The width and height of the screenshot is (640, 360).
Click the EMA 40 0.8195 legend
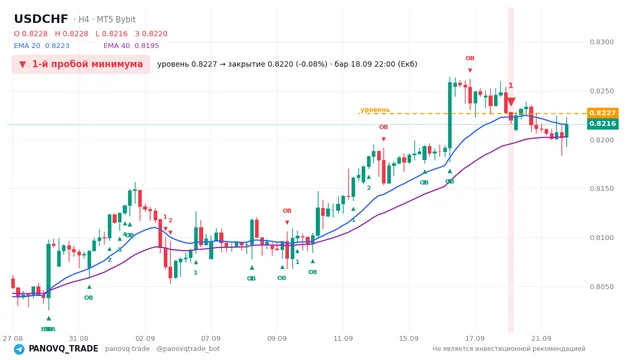coord(131,46)
